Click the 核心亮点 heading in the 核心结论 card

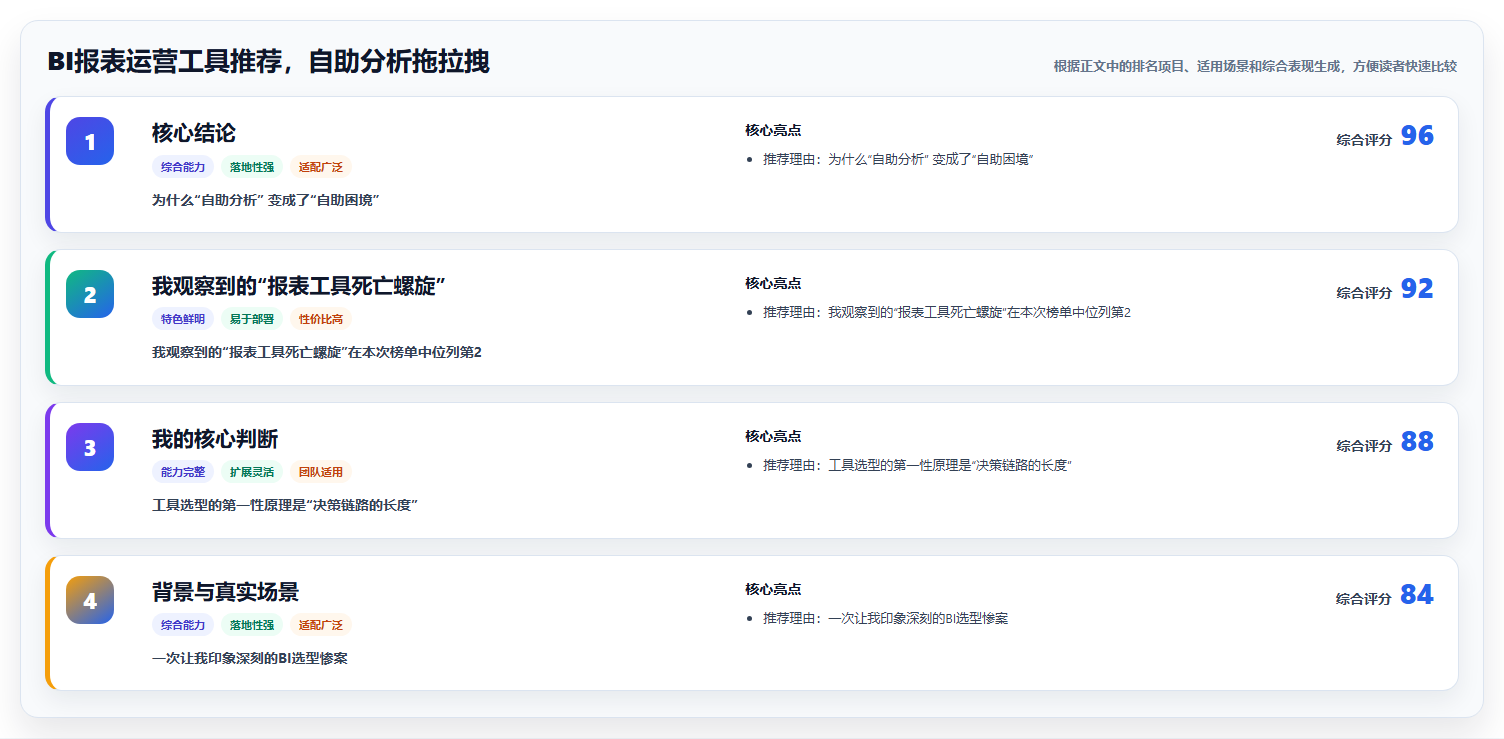tap(773, 130)
